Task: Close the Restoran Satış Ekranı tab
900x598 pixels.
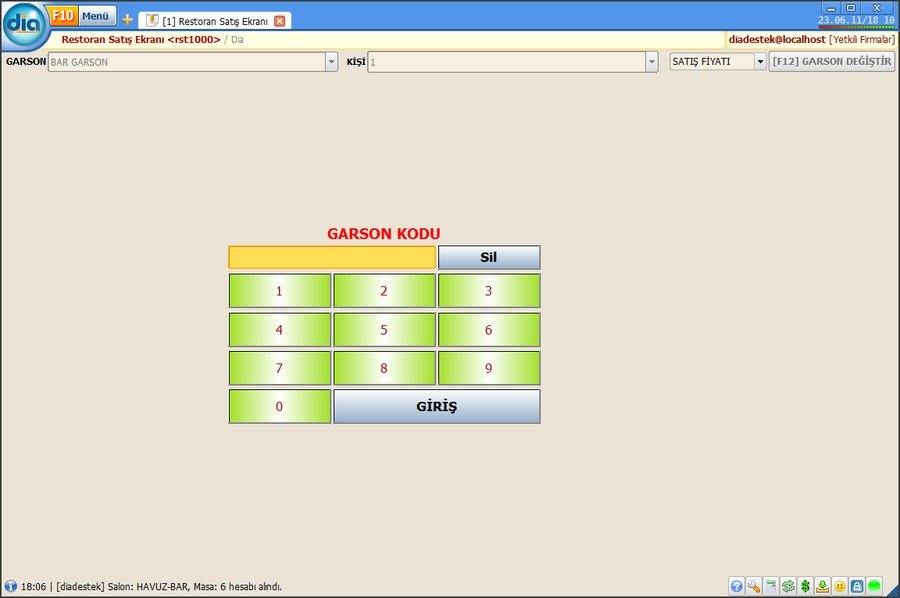Action: pos(280,21)
